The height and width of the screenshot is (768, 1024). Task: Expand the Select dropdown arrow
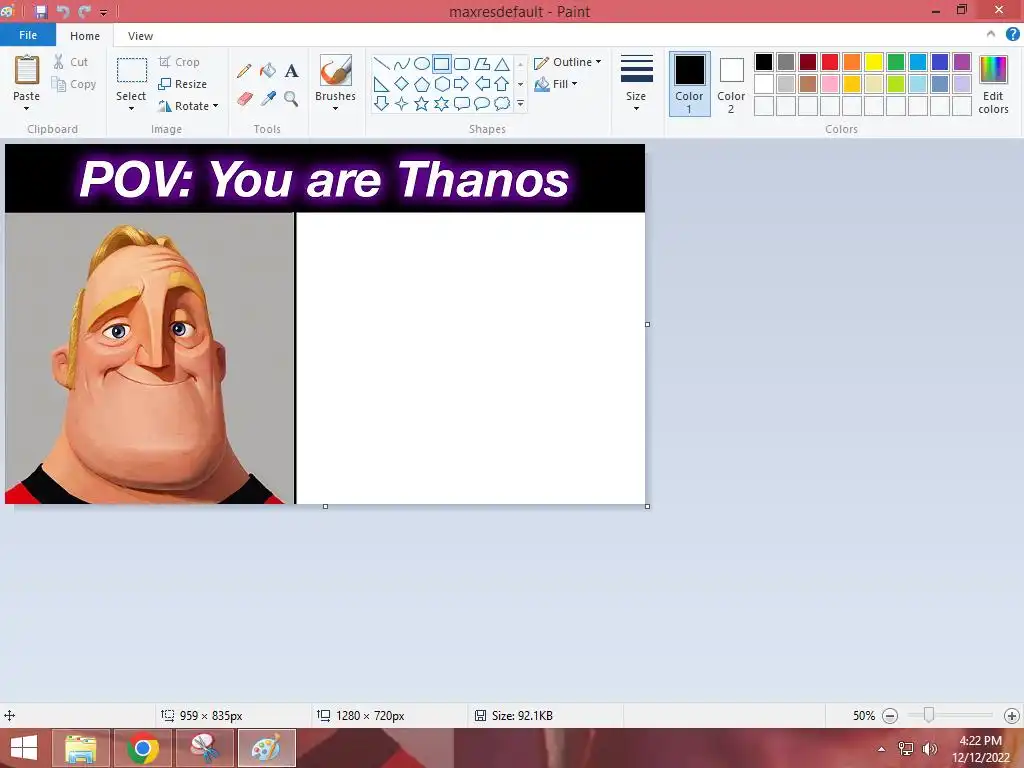click(131, 109)
